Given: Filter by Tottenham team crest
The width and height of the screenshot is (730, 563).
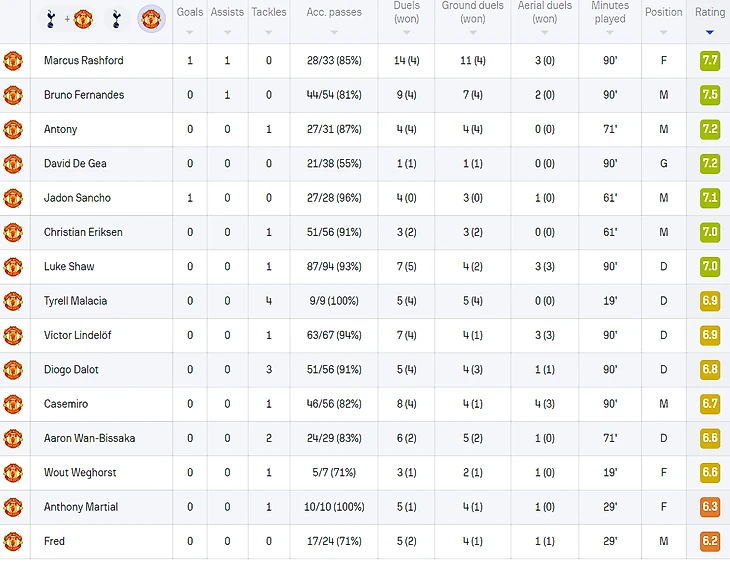Looking at the screenshot, I should click(x=115, y=17).
